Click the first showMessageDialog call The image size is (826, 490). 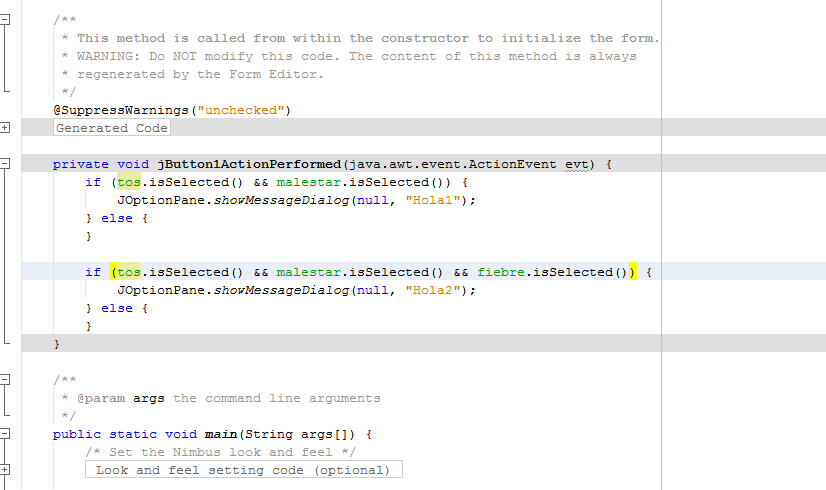point(281,200)
